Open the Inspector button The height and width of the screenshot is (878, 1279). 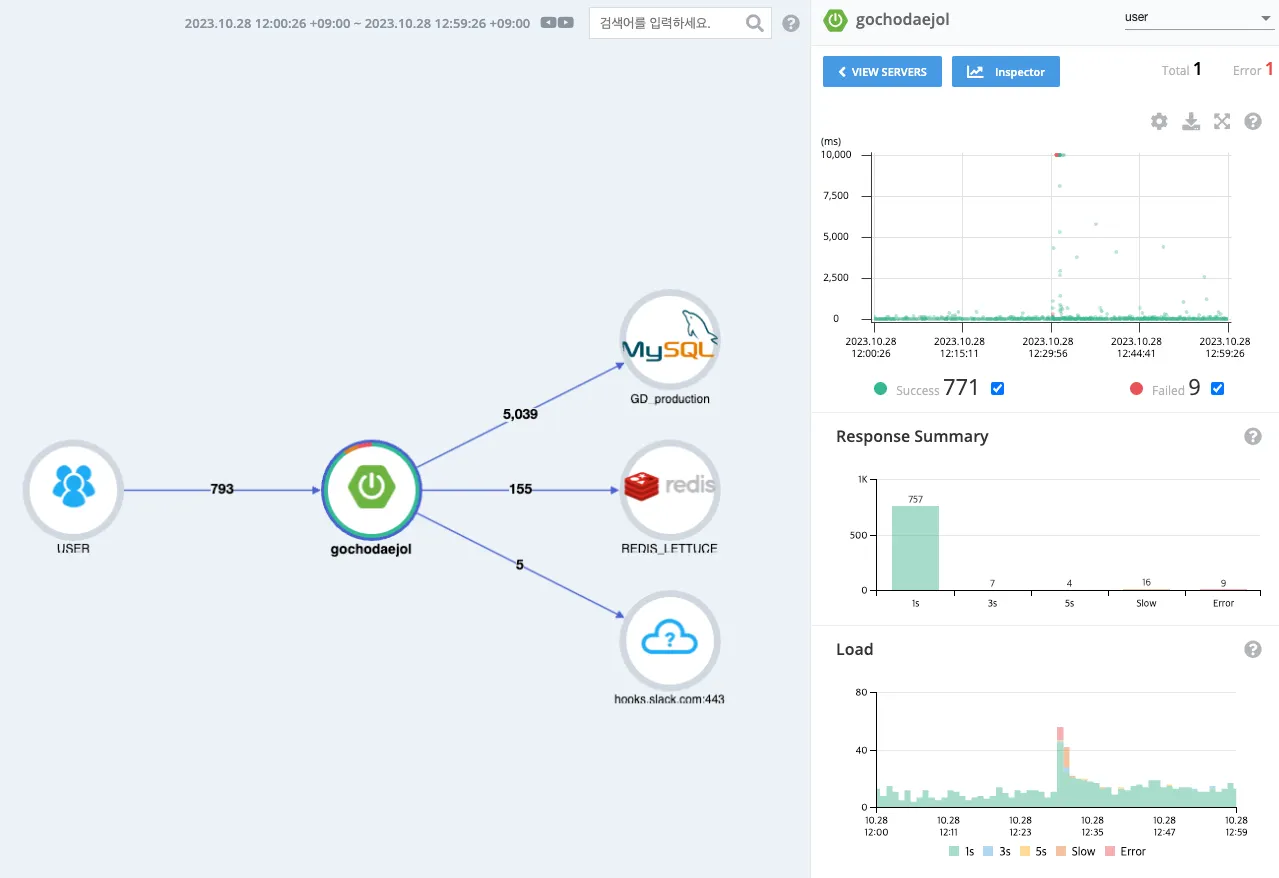point(1005,72)
